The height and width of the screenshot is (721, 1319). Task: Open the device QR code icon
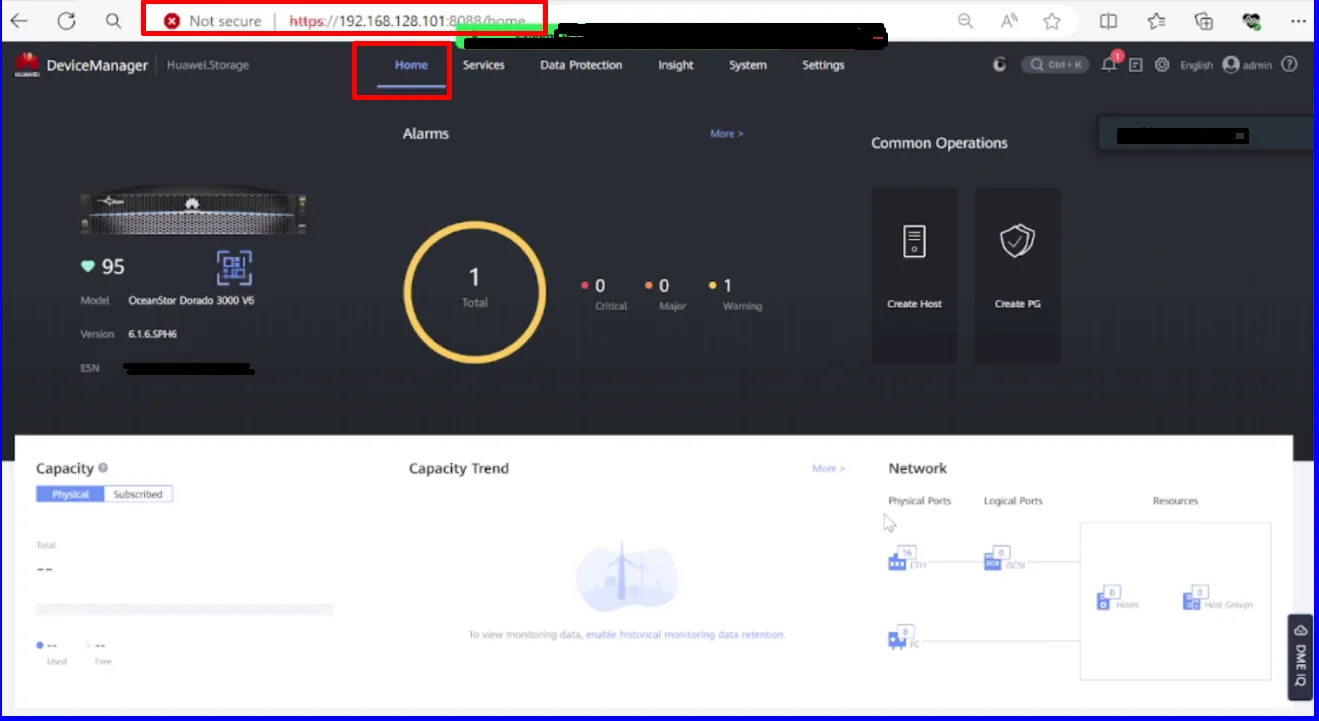(x=234, y=267)
